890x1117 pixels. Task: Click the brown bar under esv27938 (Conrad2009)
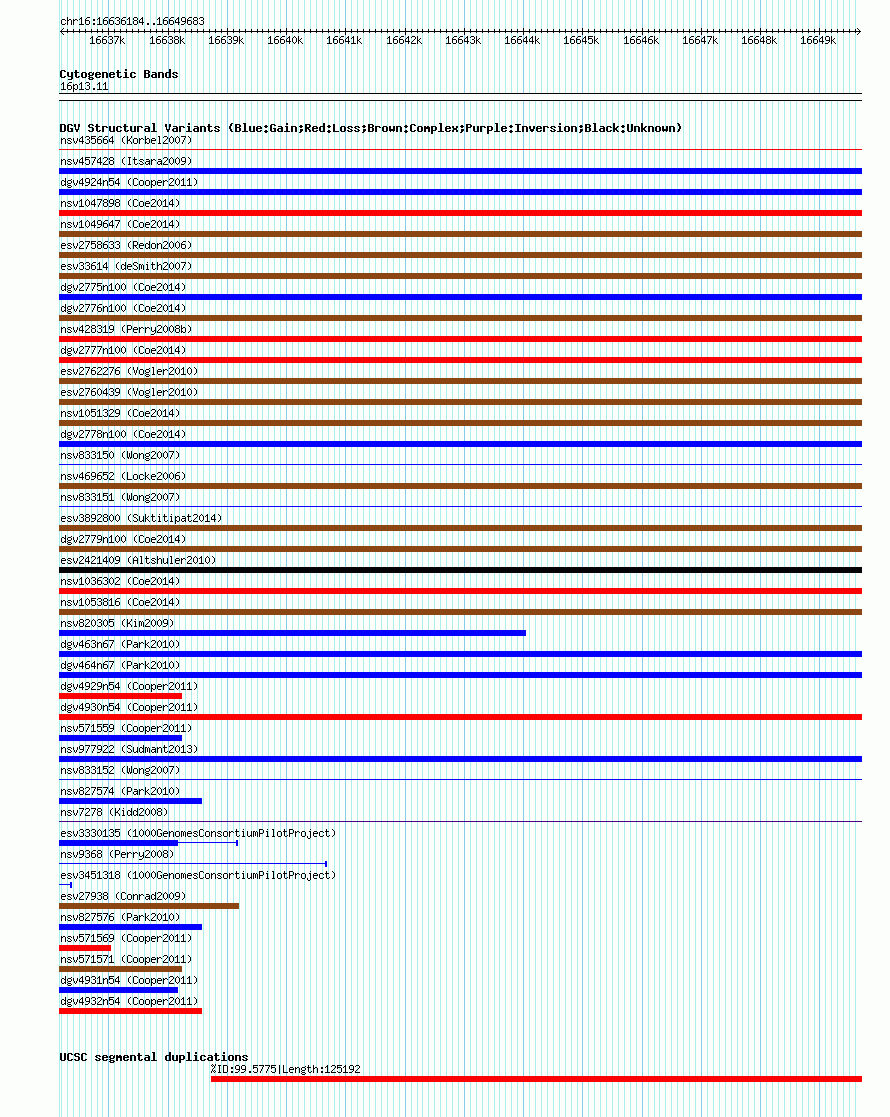149,906
